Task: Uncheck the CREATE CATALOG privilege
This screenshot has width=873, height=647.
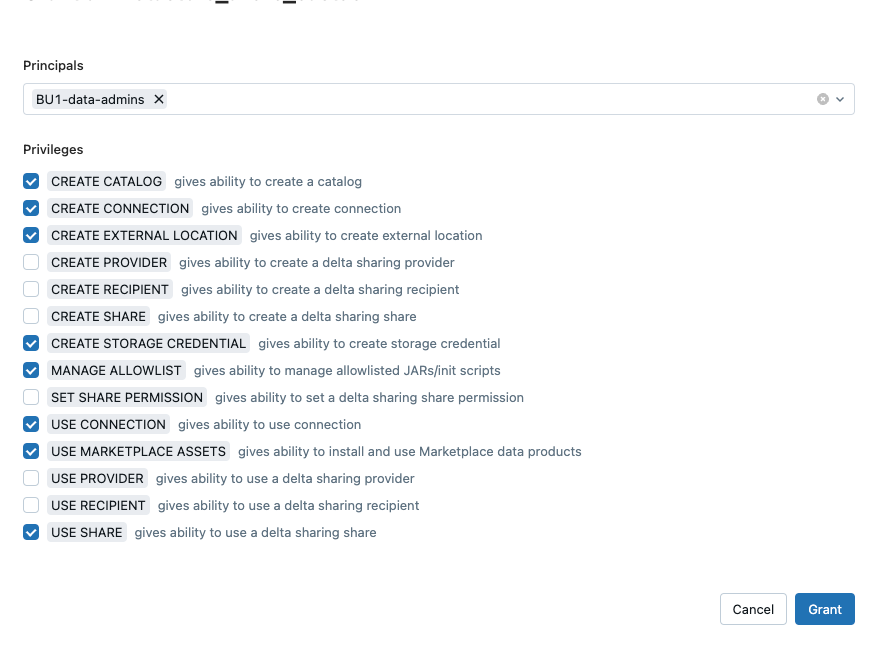Action: (31, 181)
